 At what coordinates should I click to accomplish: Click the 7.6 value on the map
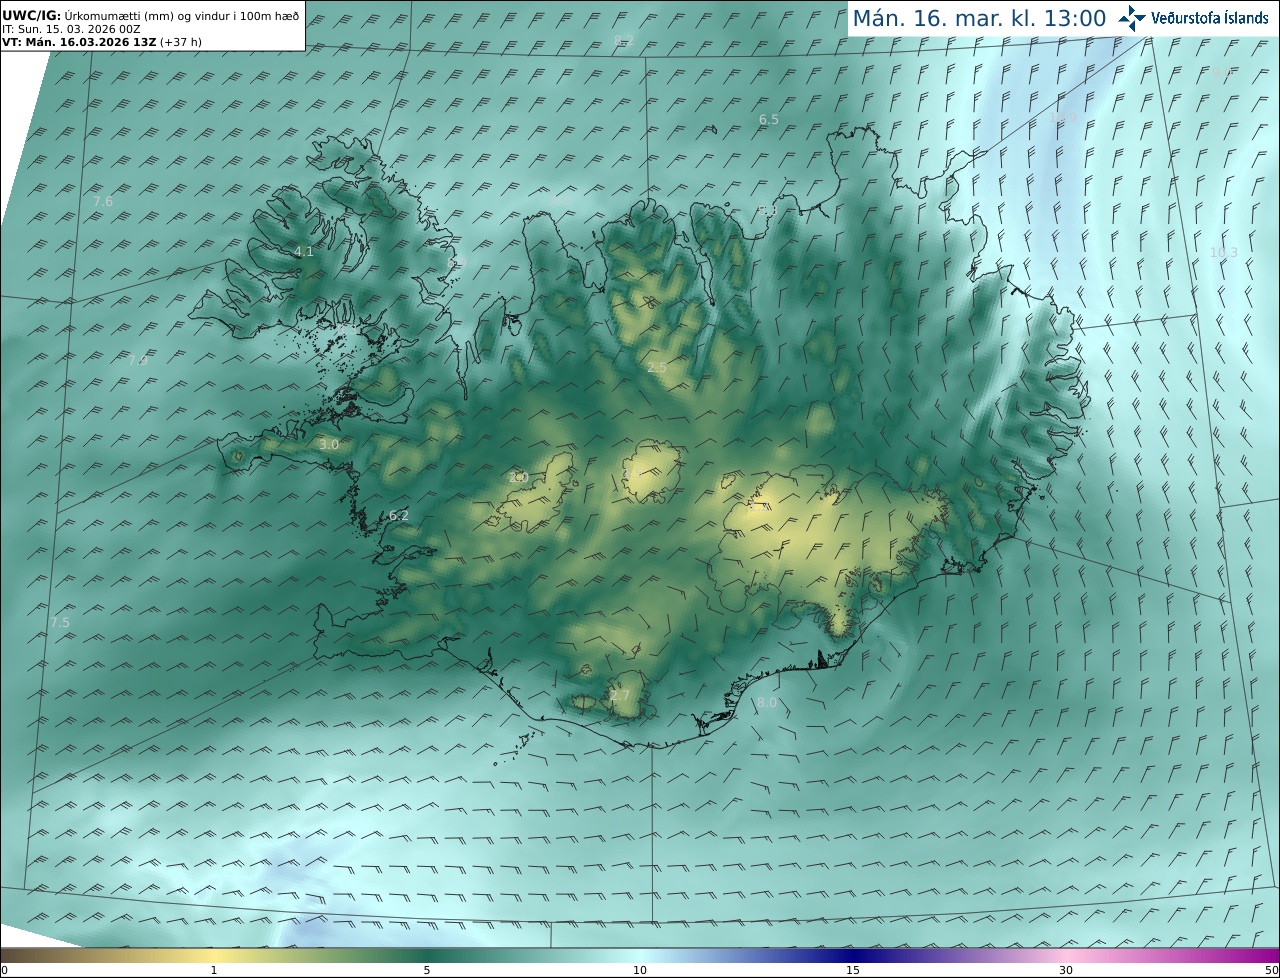point(103,201)
